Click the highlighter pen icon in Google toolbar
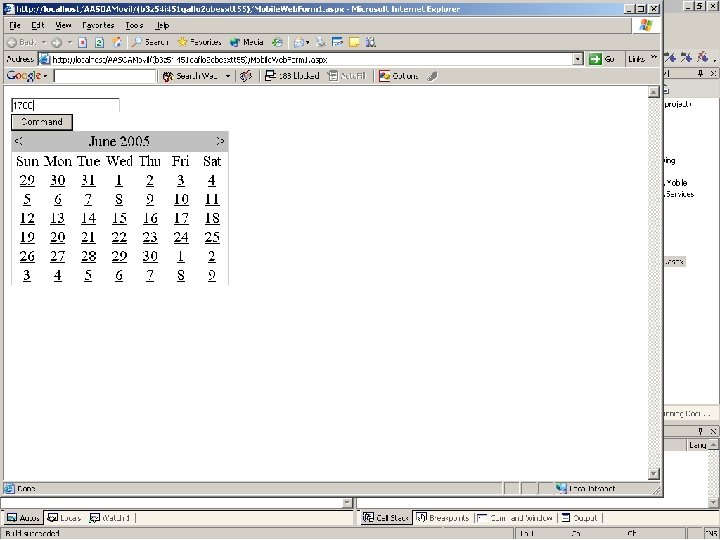 (432, 76)
